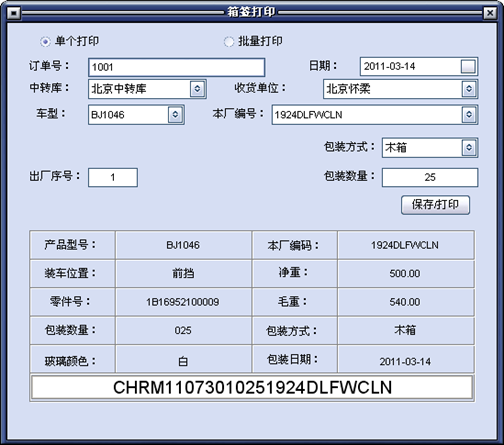Click the 出厂序号 input field
Viewport: 504px width, 445px height.
tap(113, 177)
